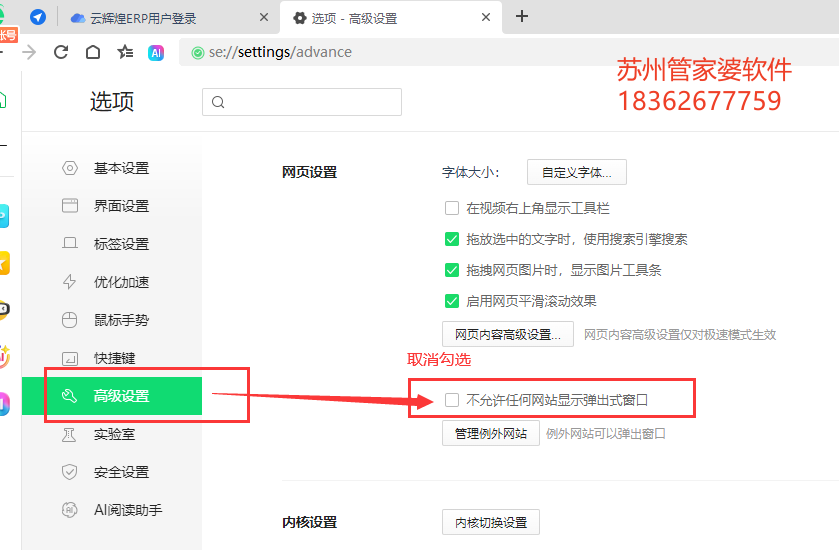The height and width of the screenshot is (550, 839).
Task: Open 实验室 in the sidebar
Action: 112,434
